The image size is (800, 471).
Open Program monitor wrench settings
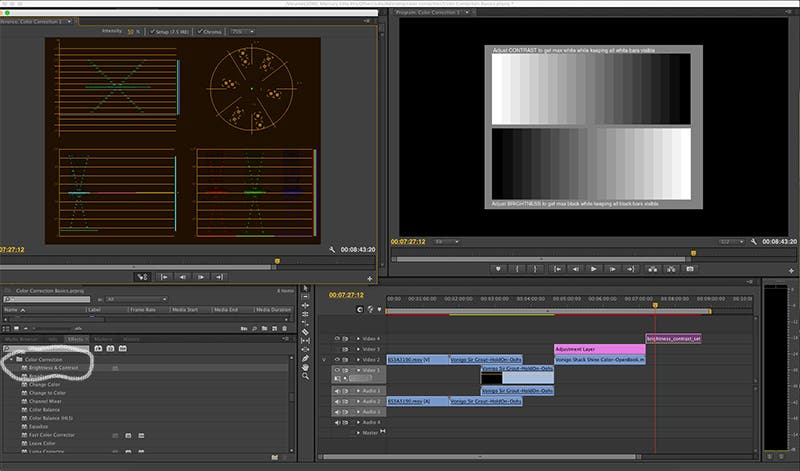coord(754,242)
